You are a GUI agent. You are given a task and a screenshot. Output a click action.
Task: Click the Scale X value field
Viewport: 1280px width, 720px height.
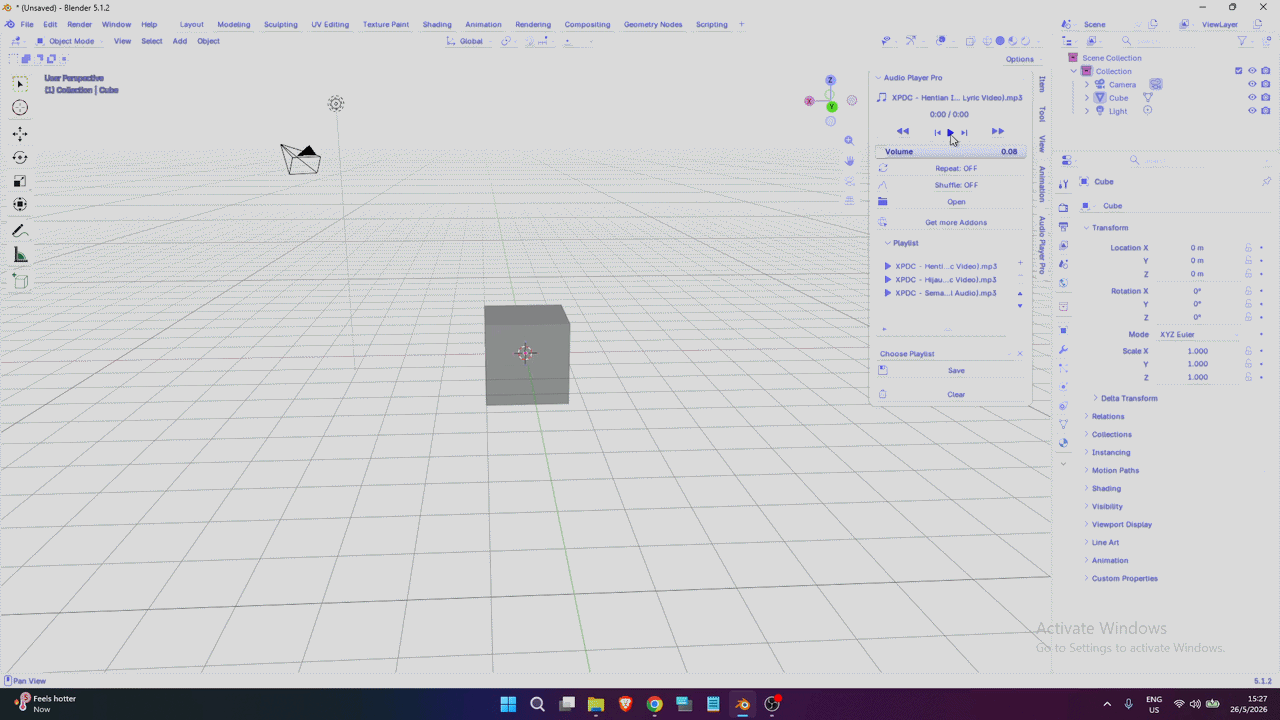click(x=1197, y=351)
